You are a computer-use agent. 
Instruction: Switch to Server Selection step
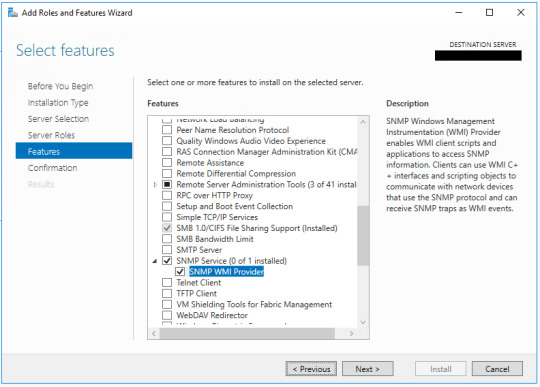58,119
